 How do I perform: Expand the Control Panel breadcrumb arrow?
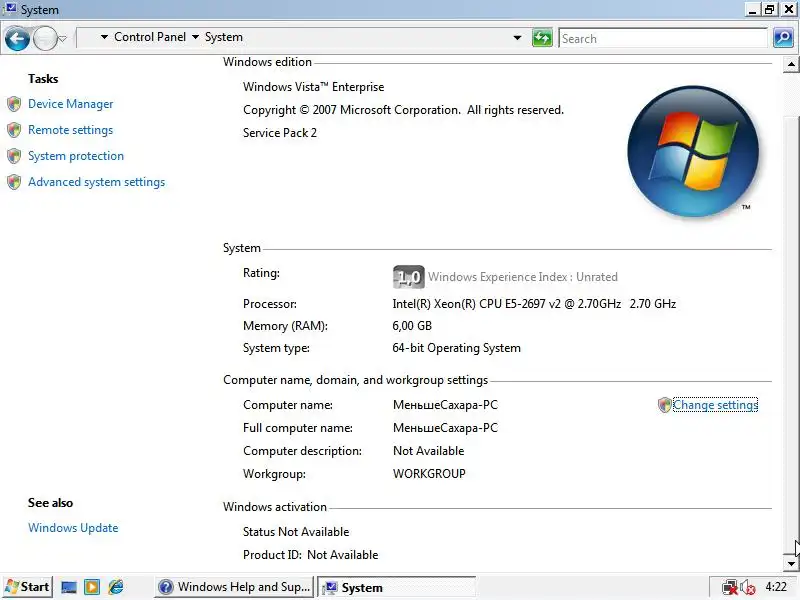[195, 37]
